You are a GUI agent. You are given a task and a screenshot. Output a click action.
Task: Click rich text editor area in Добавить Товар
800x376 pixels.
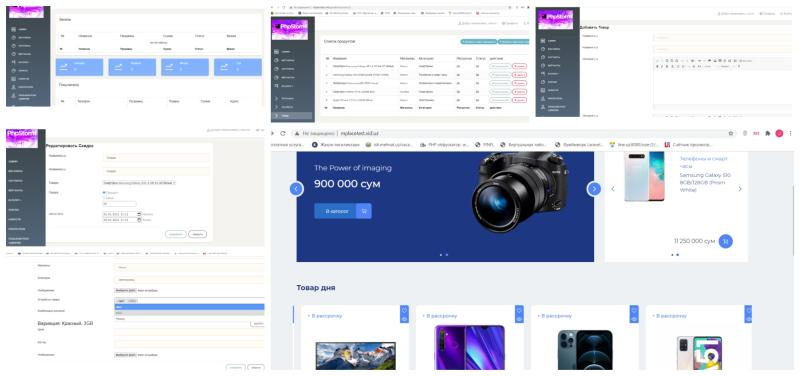tap(722, 87)
